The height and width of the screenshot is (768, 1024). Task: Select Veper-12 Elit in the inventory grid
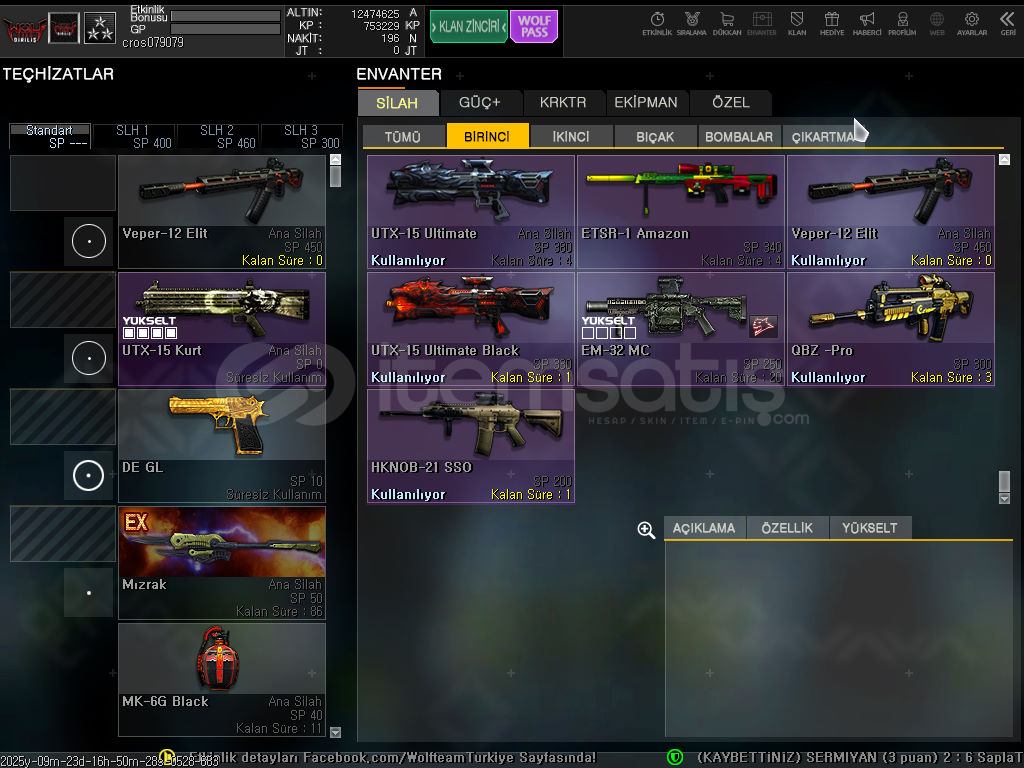click(x=891, y=212)
